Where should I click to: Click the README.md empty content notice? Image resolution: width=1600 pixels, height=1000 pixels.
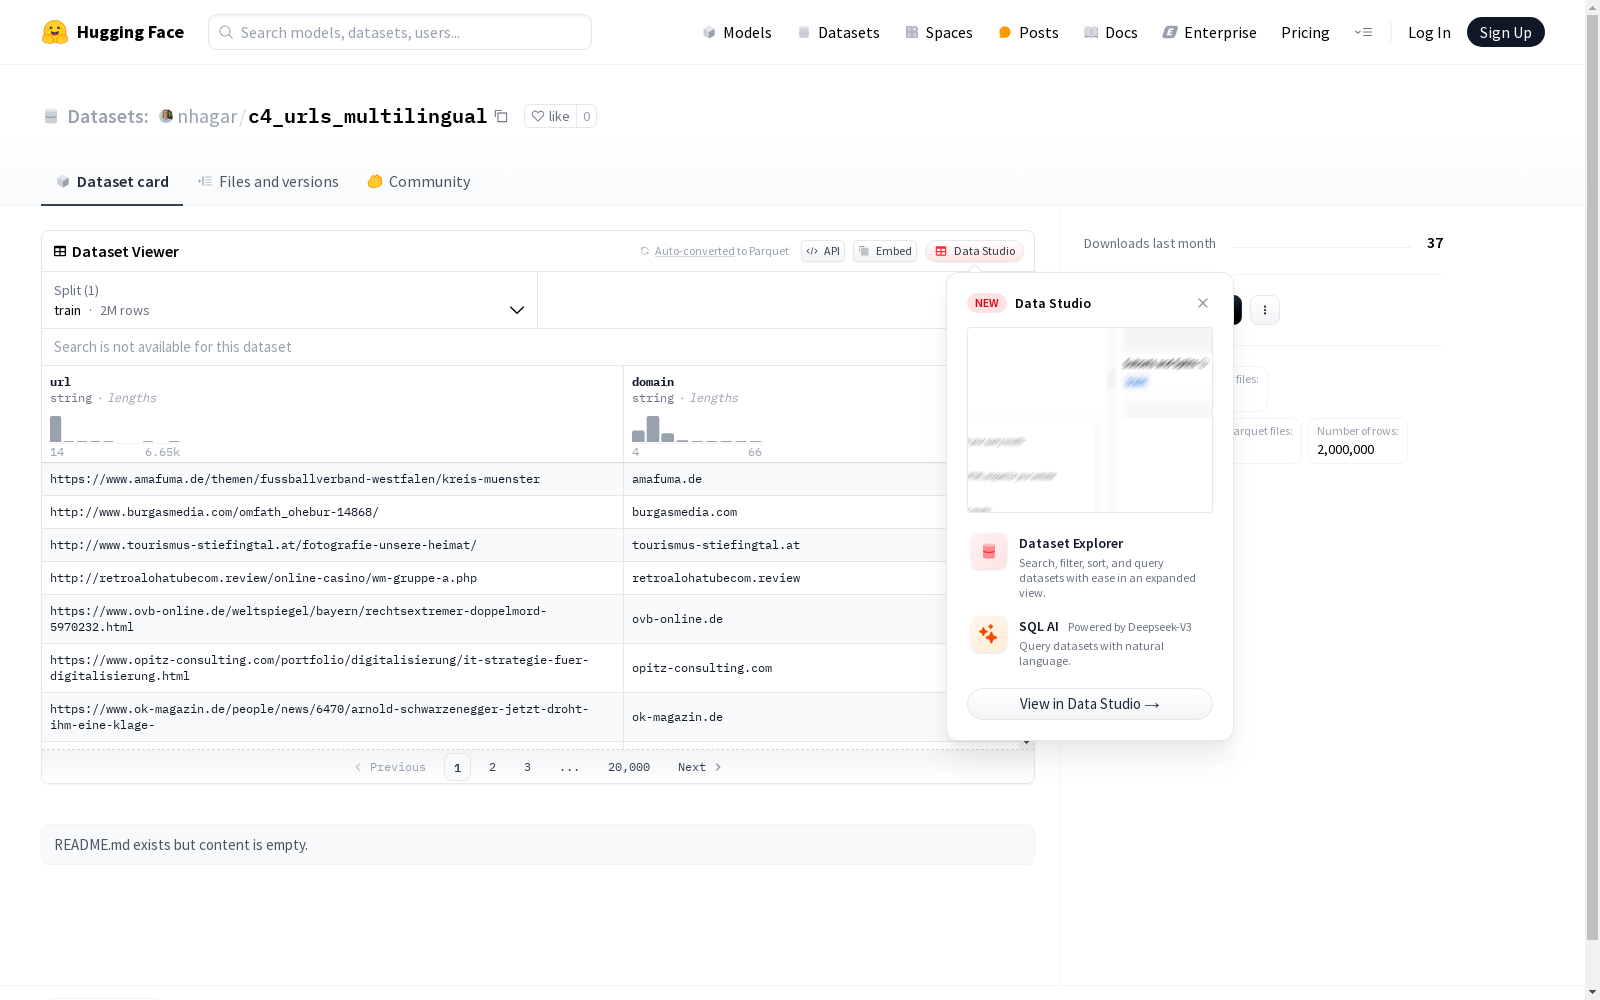(x=538, y=845)
